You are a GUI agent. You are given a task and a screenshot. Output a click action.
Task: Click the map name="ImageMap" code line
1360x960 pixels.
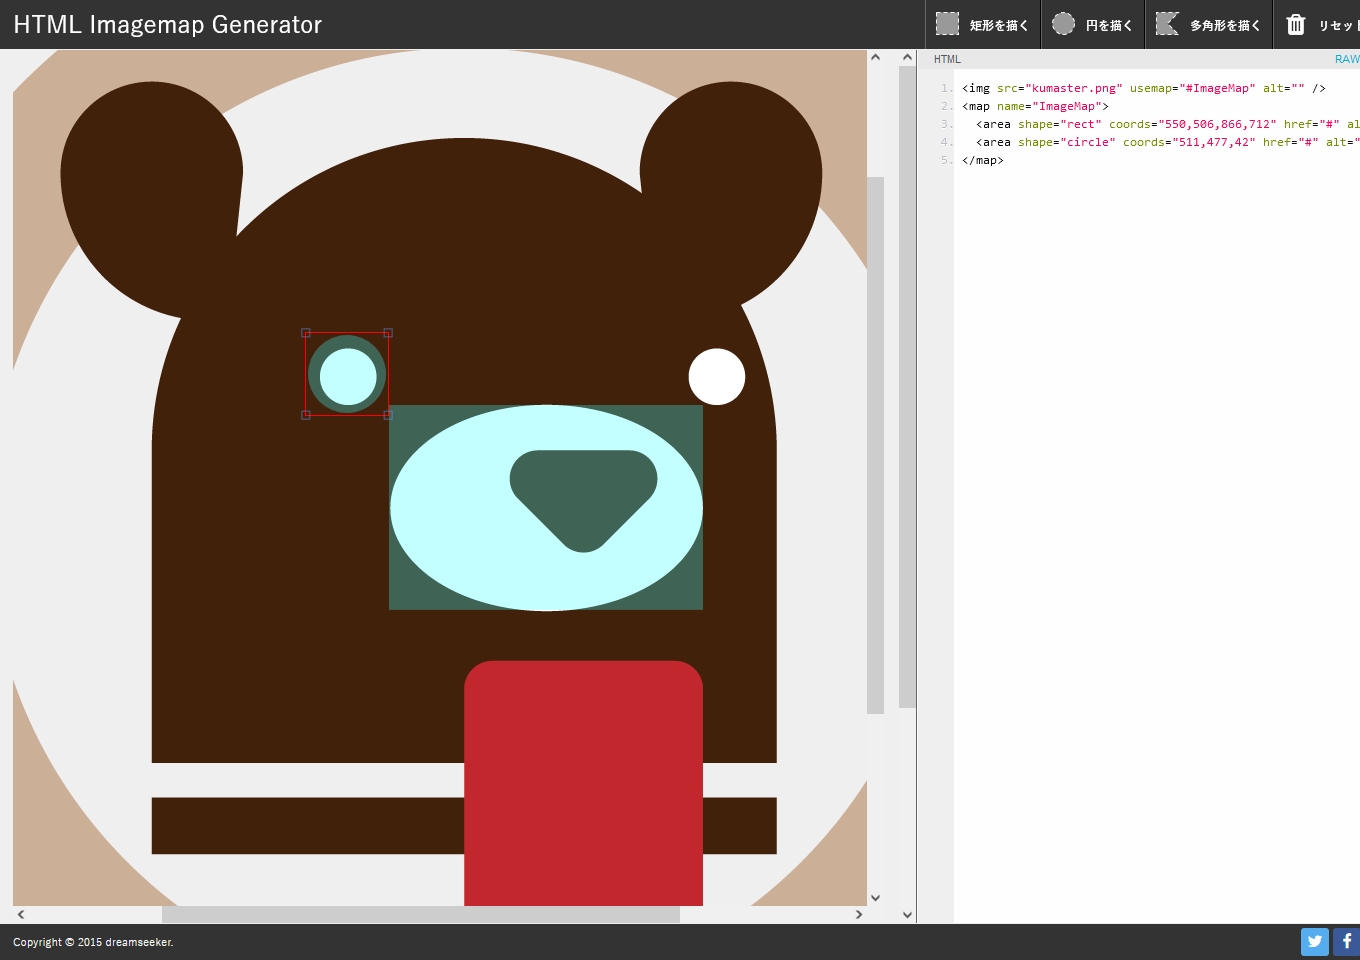coord(1035,106)
